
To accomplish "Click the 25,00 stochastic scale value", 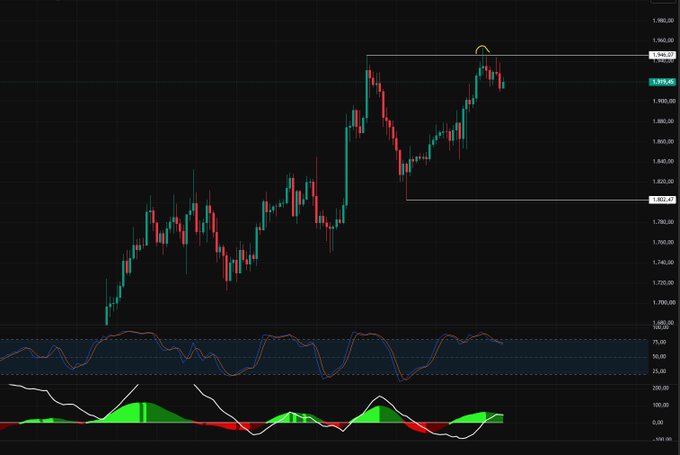I will 660,371.
